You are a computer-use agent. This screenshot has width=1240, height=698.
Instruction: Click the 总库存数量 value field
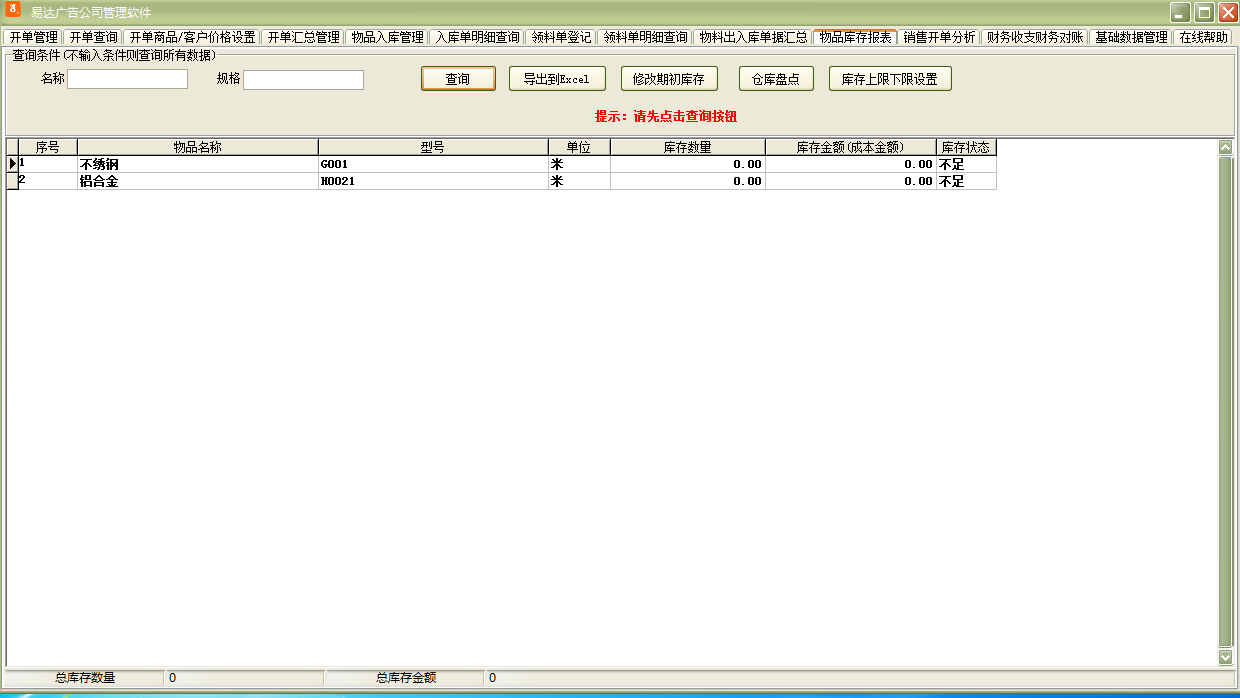pos(244,678)
